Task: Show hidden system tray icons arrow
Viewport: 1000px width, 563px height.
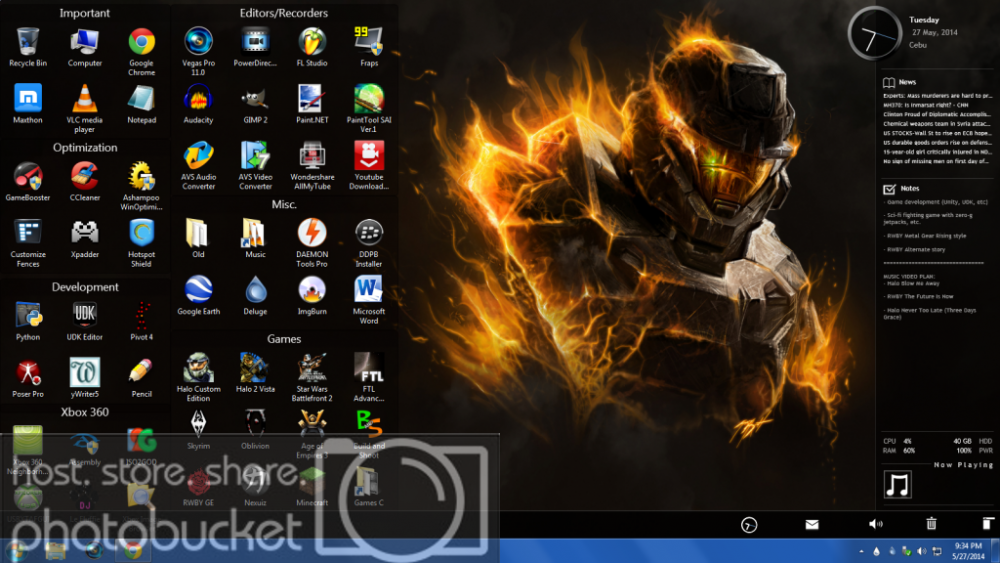Action: tap(861, 552)
